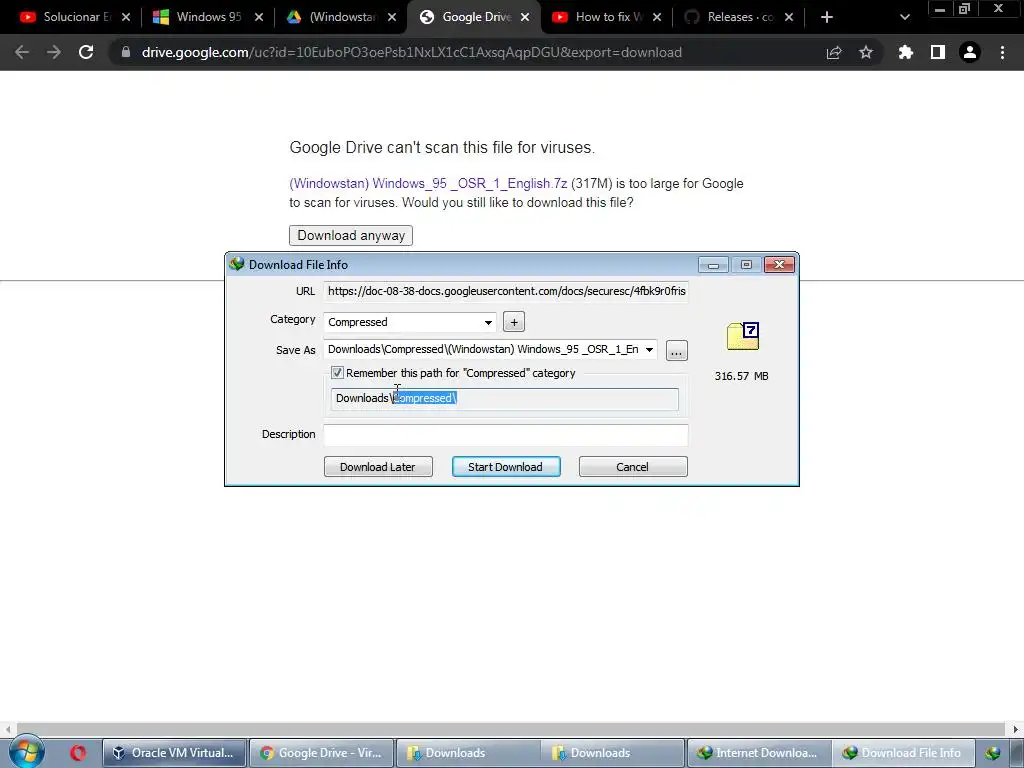Open the Chrome extensions puzzle icon
1024x768 pixels.
906,52
